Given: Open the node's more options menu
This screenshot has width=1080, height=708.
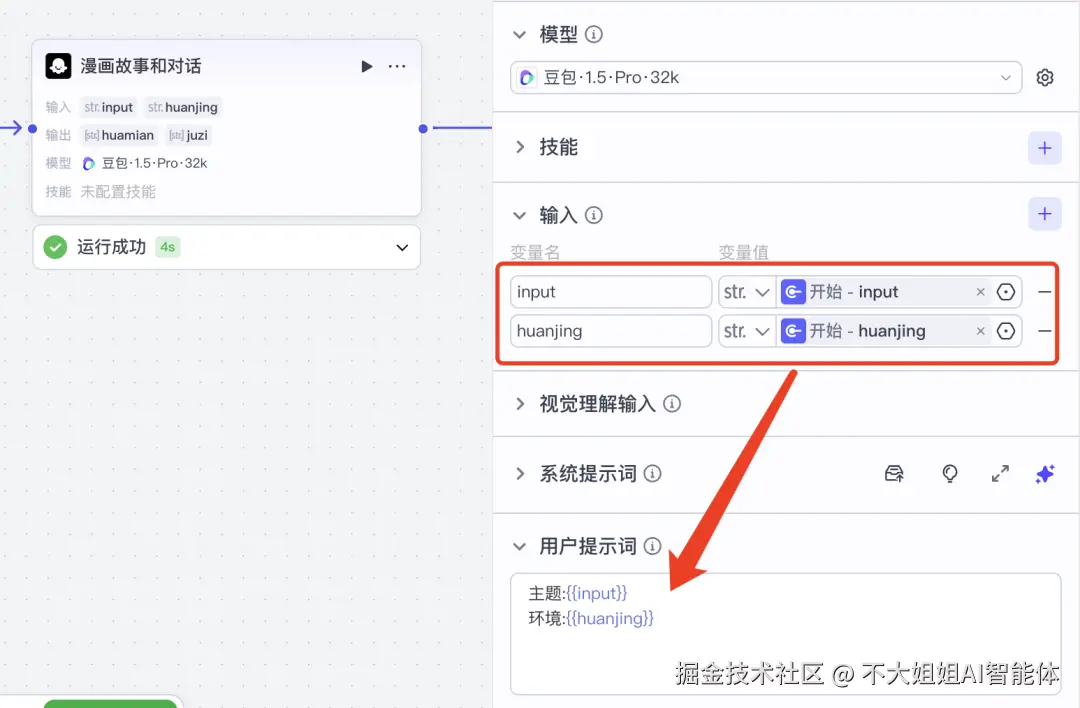Looking at the screenshot, I should 397,65.
